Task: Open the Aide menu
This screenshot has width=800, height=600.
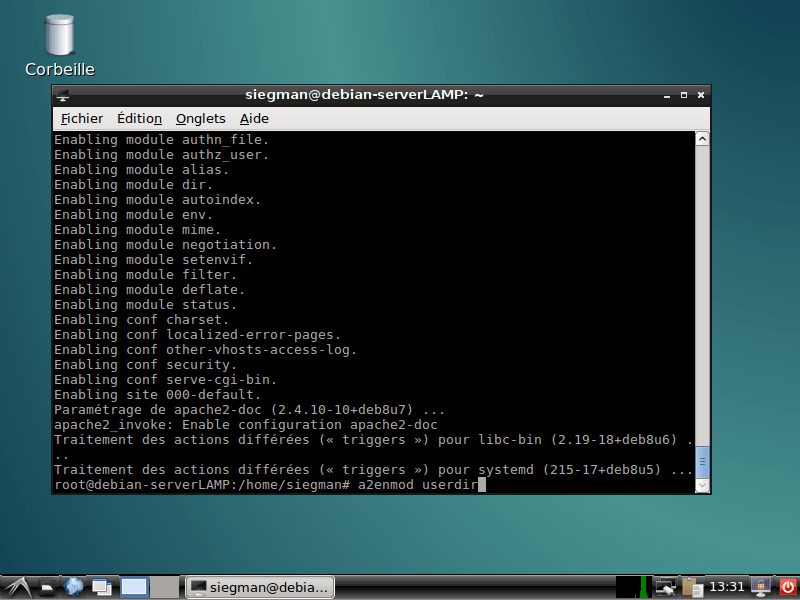Action: [254, 118]
